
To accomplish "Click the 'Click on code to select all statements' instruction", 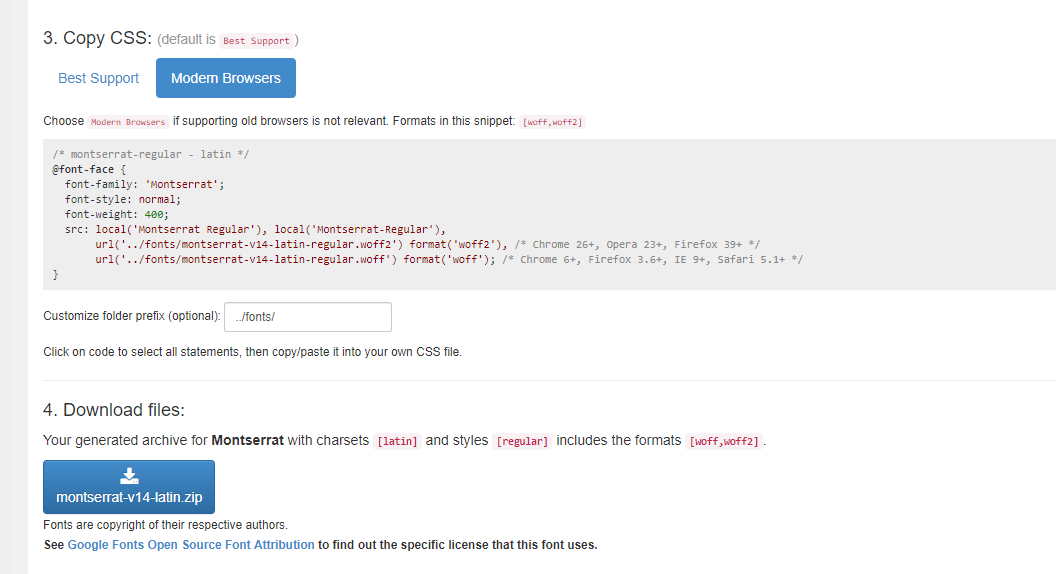I will click(x=253, y=352).
